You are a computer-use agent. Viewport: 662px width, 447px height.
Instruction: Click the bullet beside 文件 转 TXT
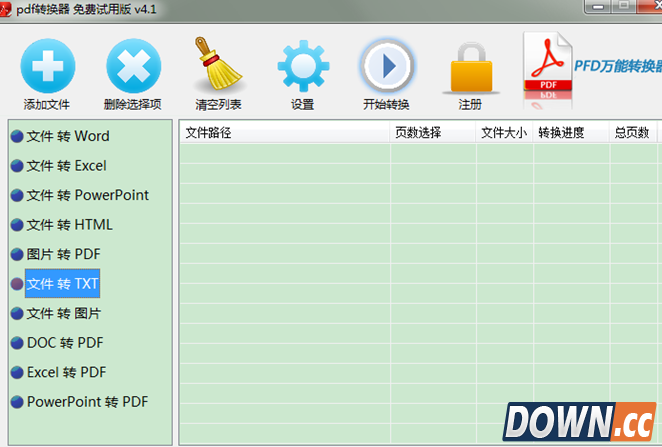(17, 284)
